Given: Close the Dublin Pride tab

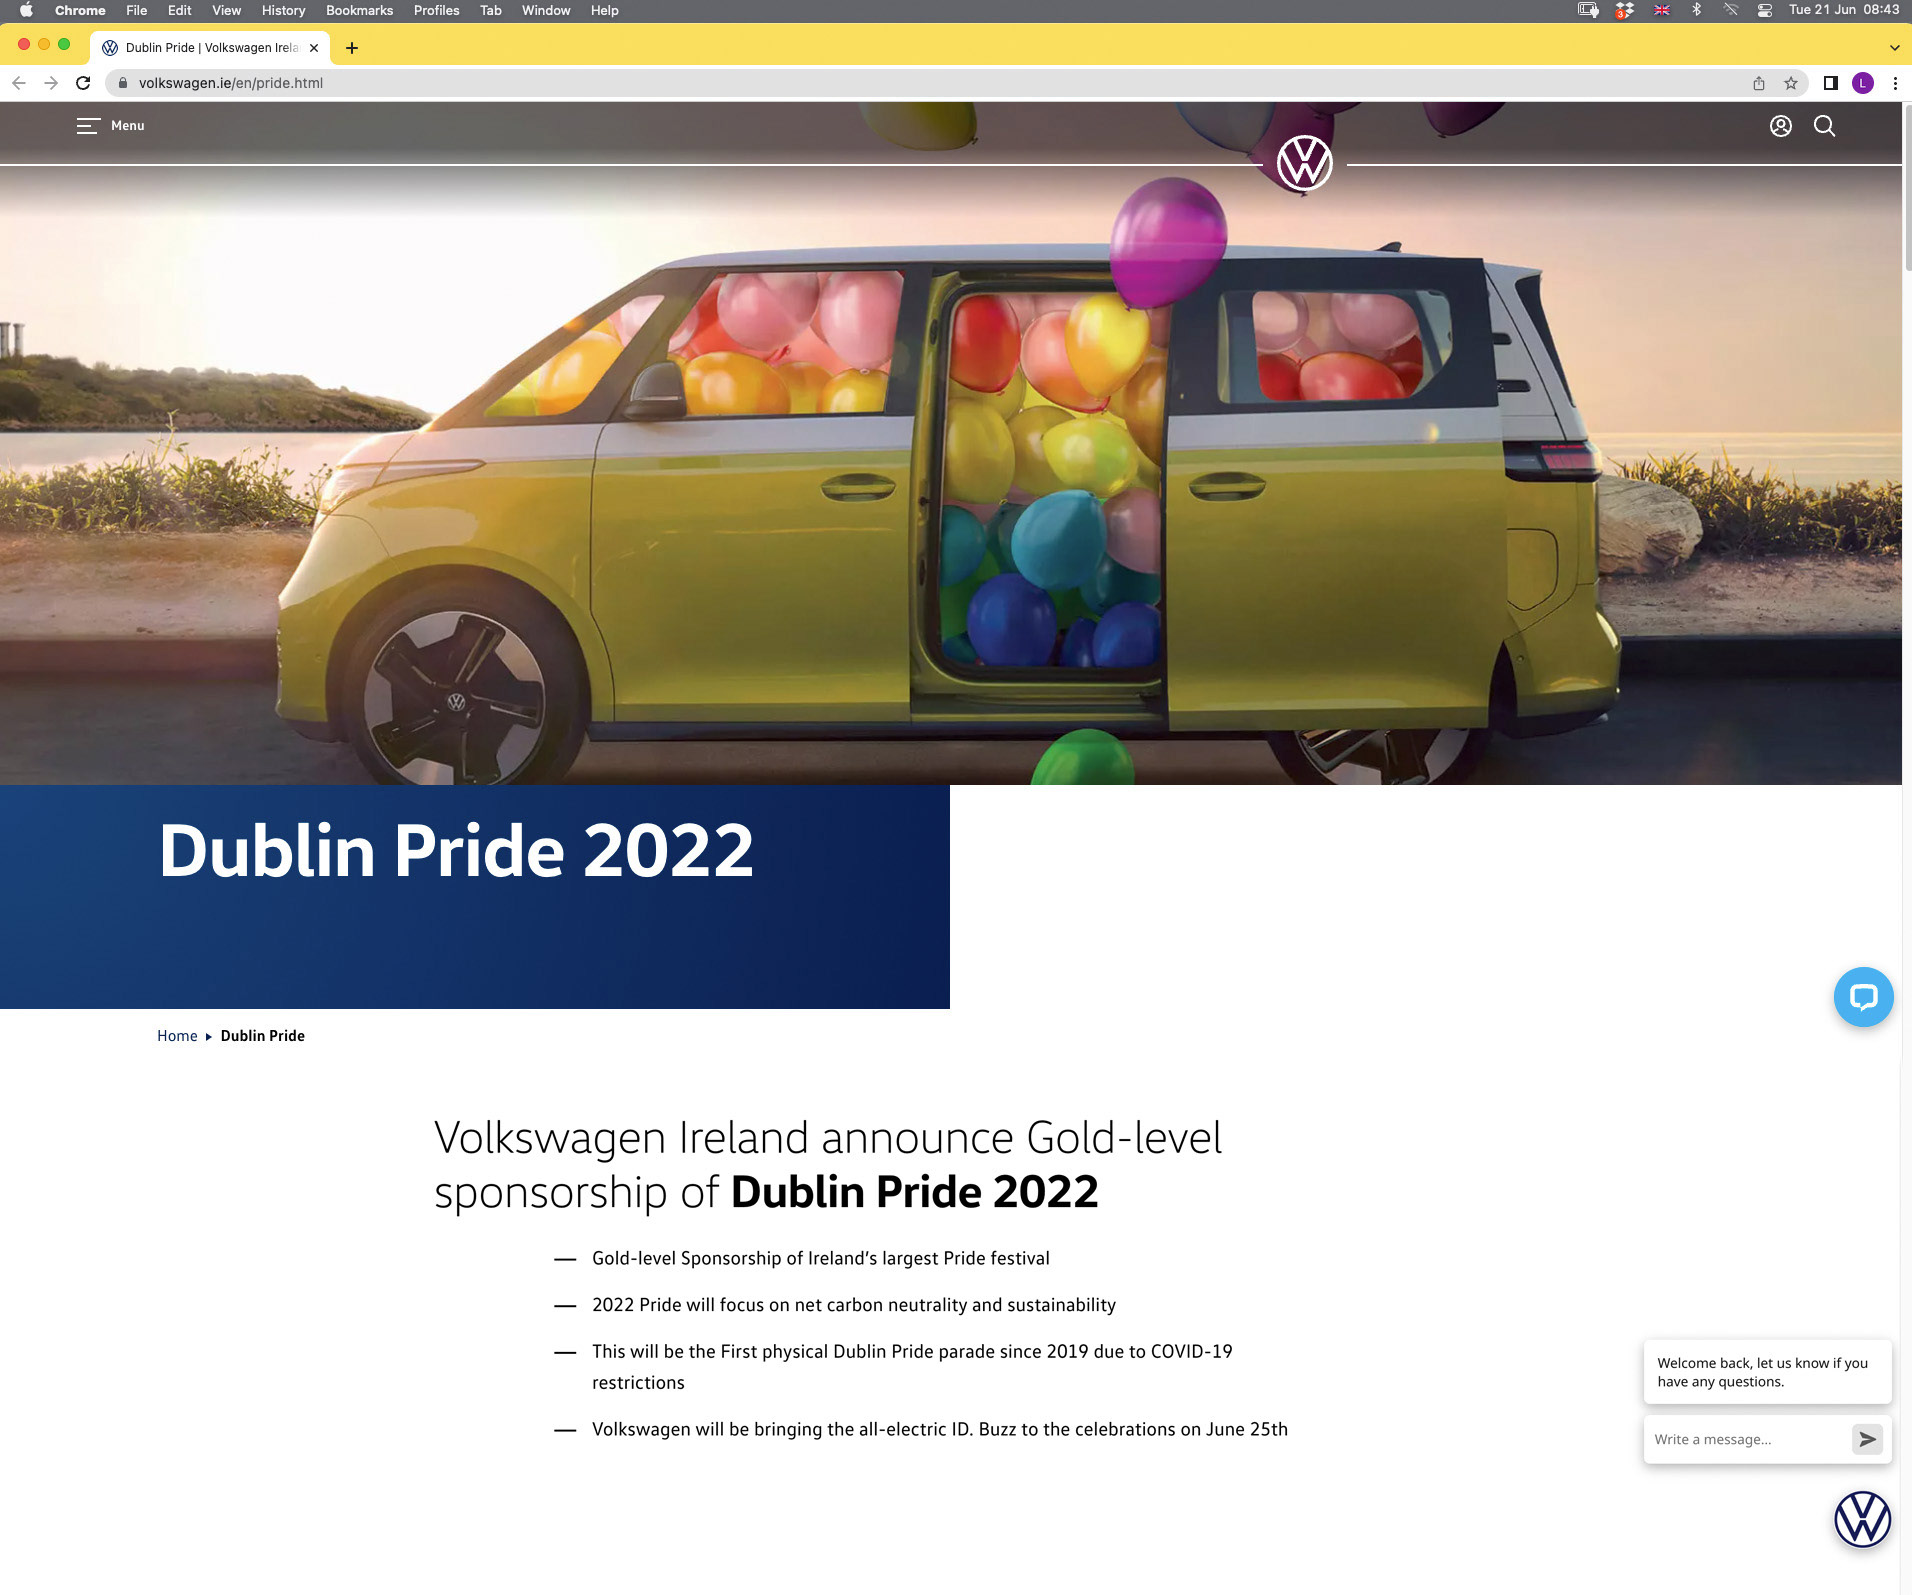Looking at the screenshot, I should [314, 48].
